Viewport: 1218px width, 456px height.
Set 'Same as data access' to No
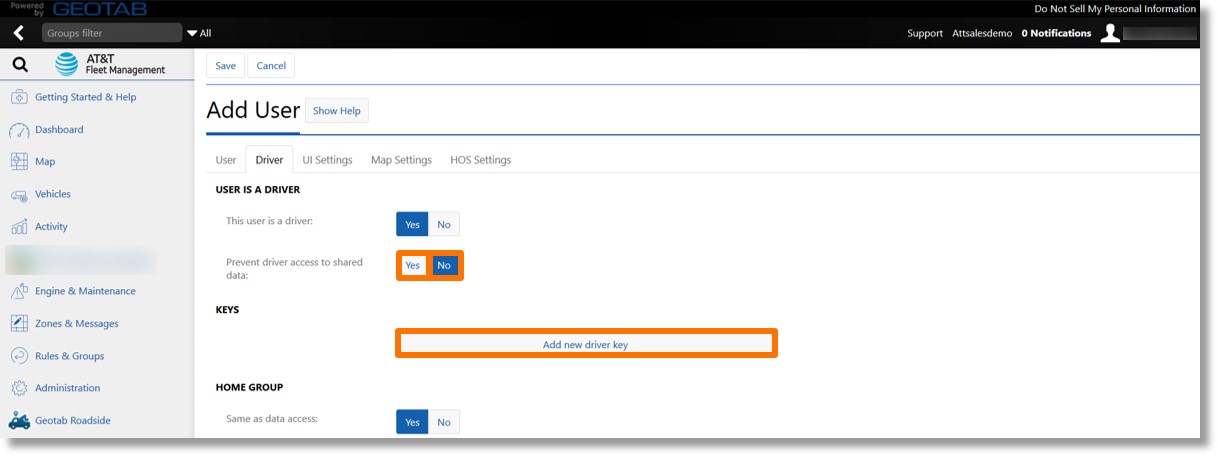444,422
